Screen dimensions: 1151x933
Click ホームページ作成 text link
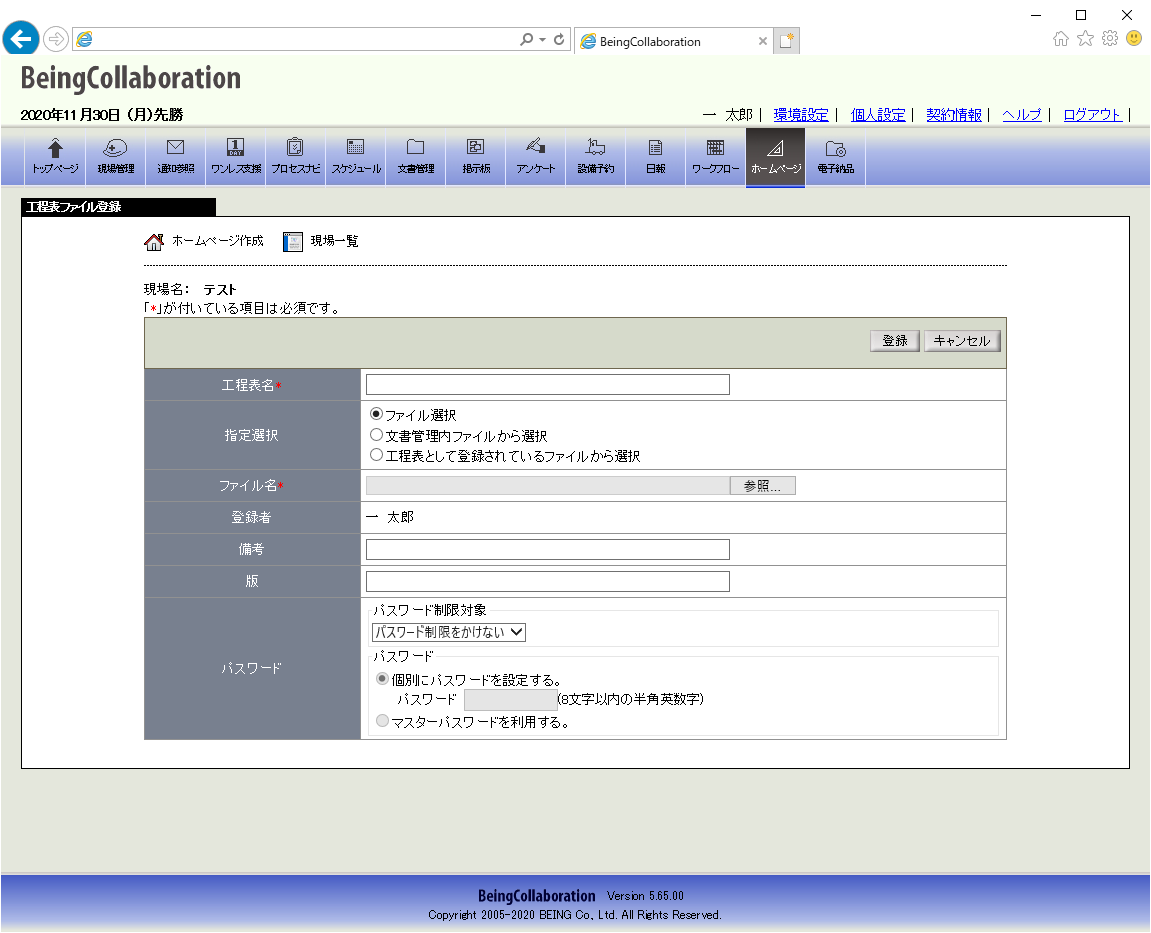point(217,241)
